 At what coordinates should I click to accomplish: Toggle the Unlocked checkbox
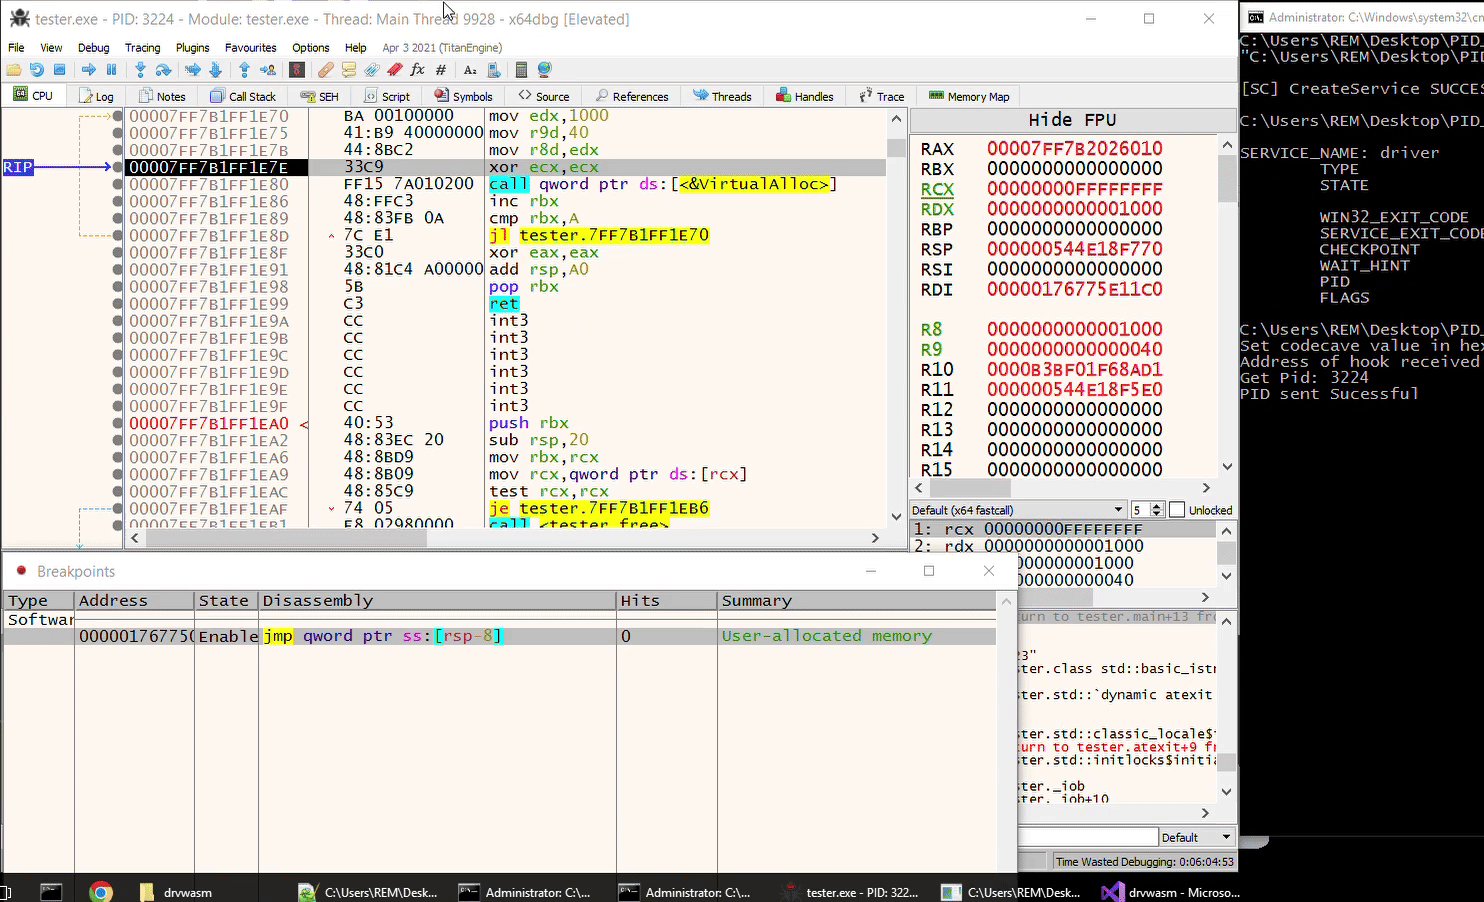[1177, 510]
